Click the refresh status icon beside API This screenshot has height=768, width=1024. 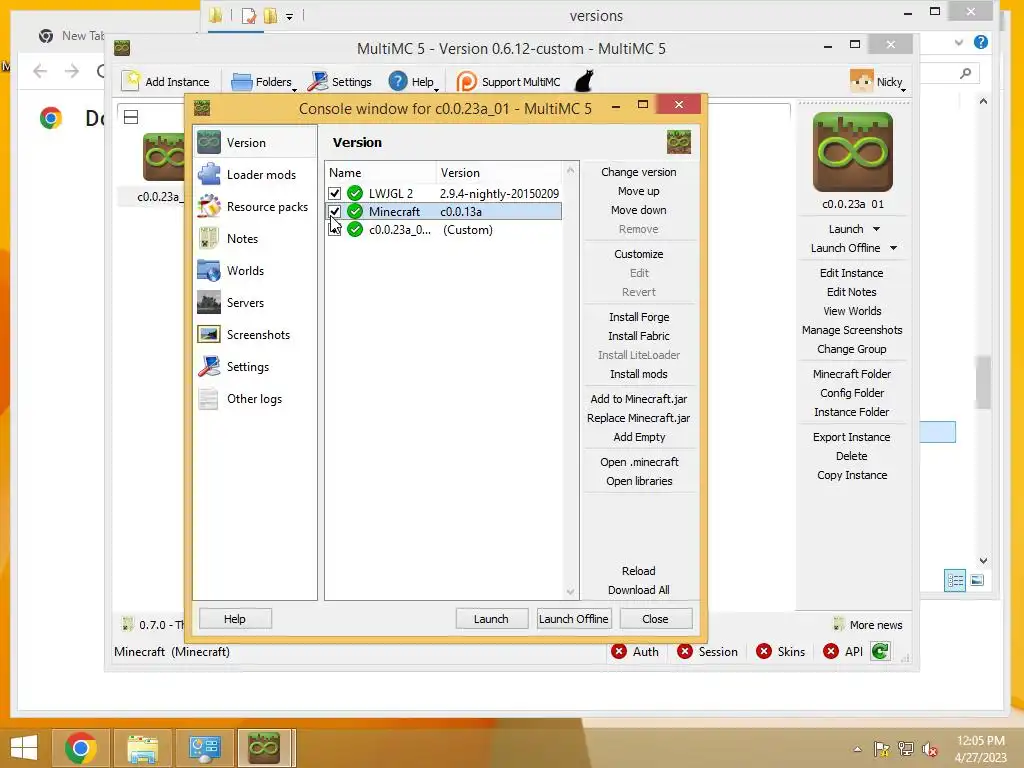pos(880,651)
